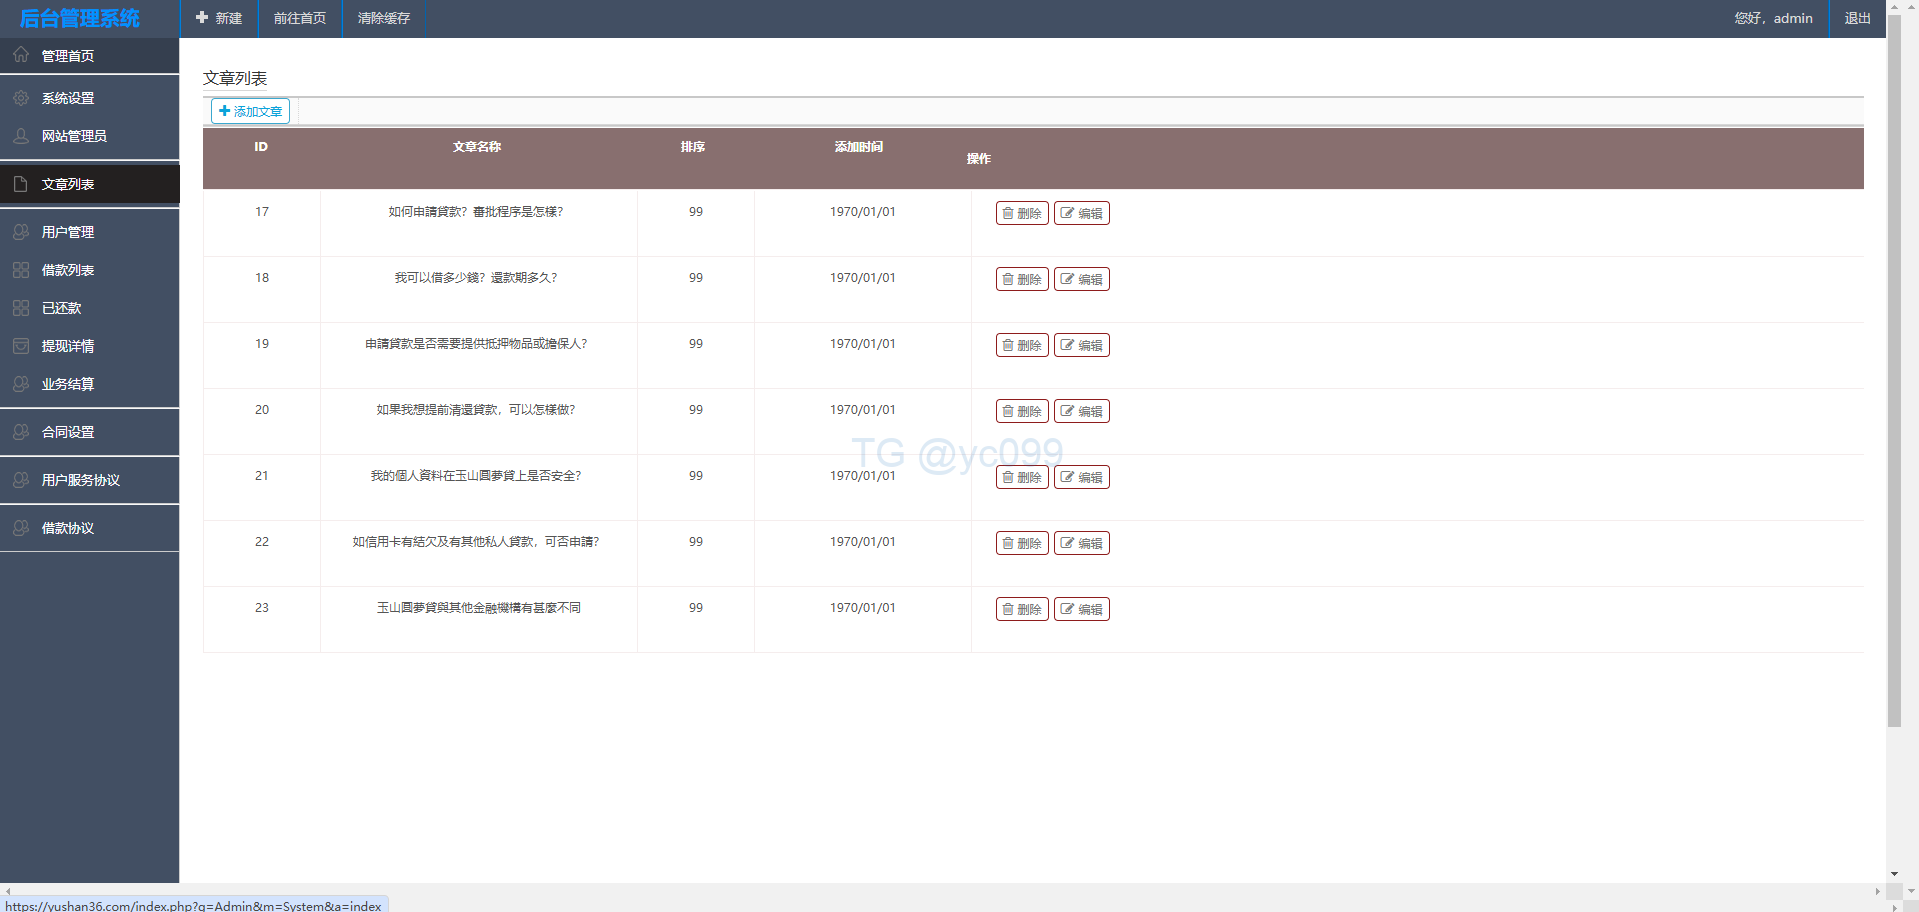This screenshot has width=1919, height=912.
Task: Edit article with ID 21
Action: 1082,477
